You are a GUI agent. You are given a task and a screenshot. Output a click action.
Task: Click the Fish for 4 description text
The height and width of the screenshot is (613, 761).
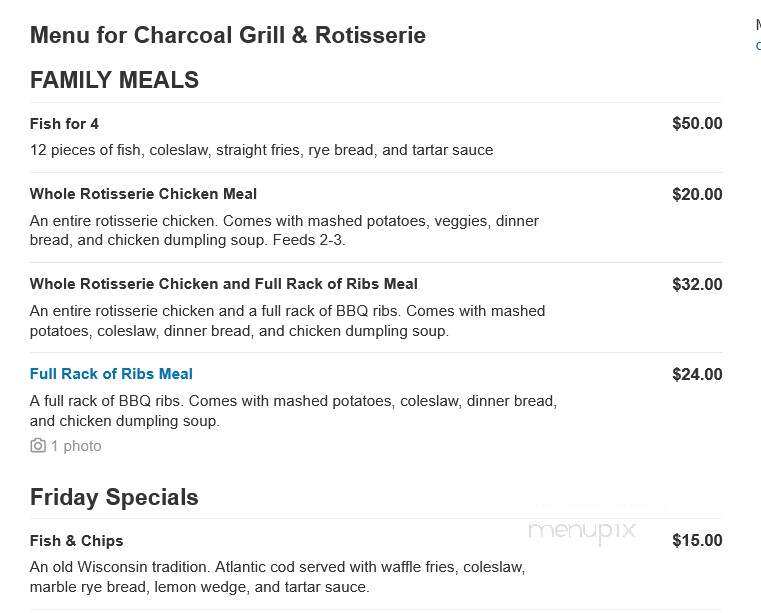coord(262,150)
